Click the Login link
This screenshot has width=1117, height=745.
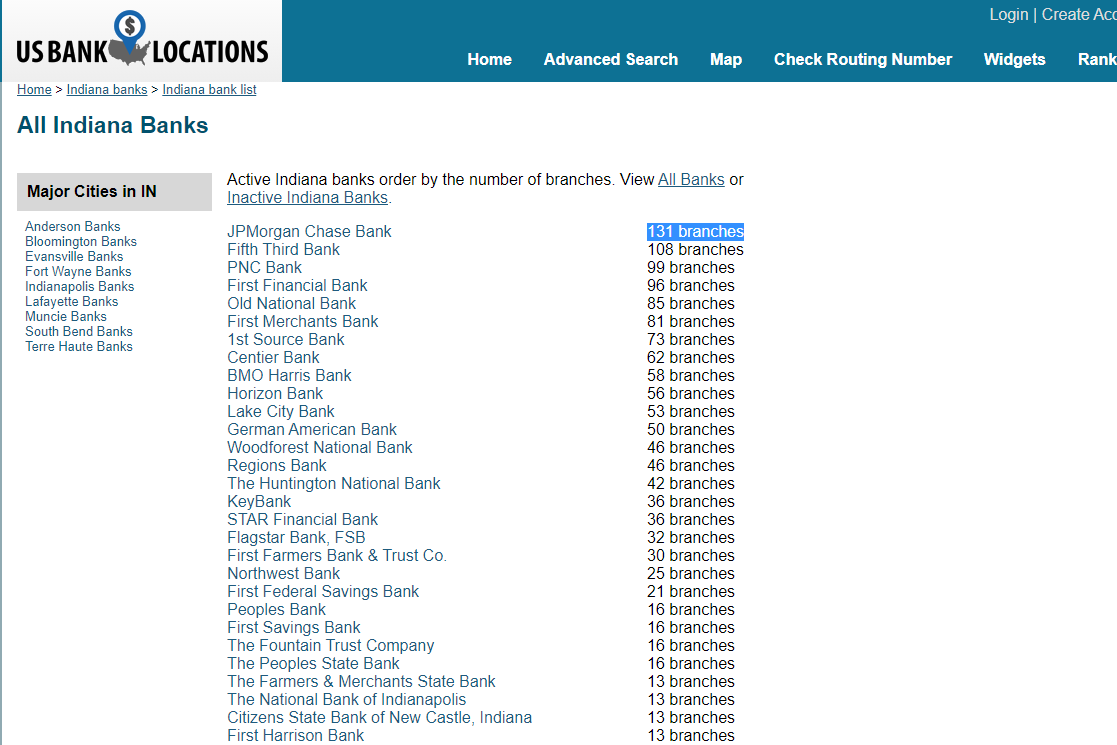click(1008, 14)
